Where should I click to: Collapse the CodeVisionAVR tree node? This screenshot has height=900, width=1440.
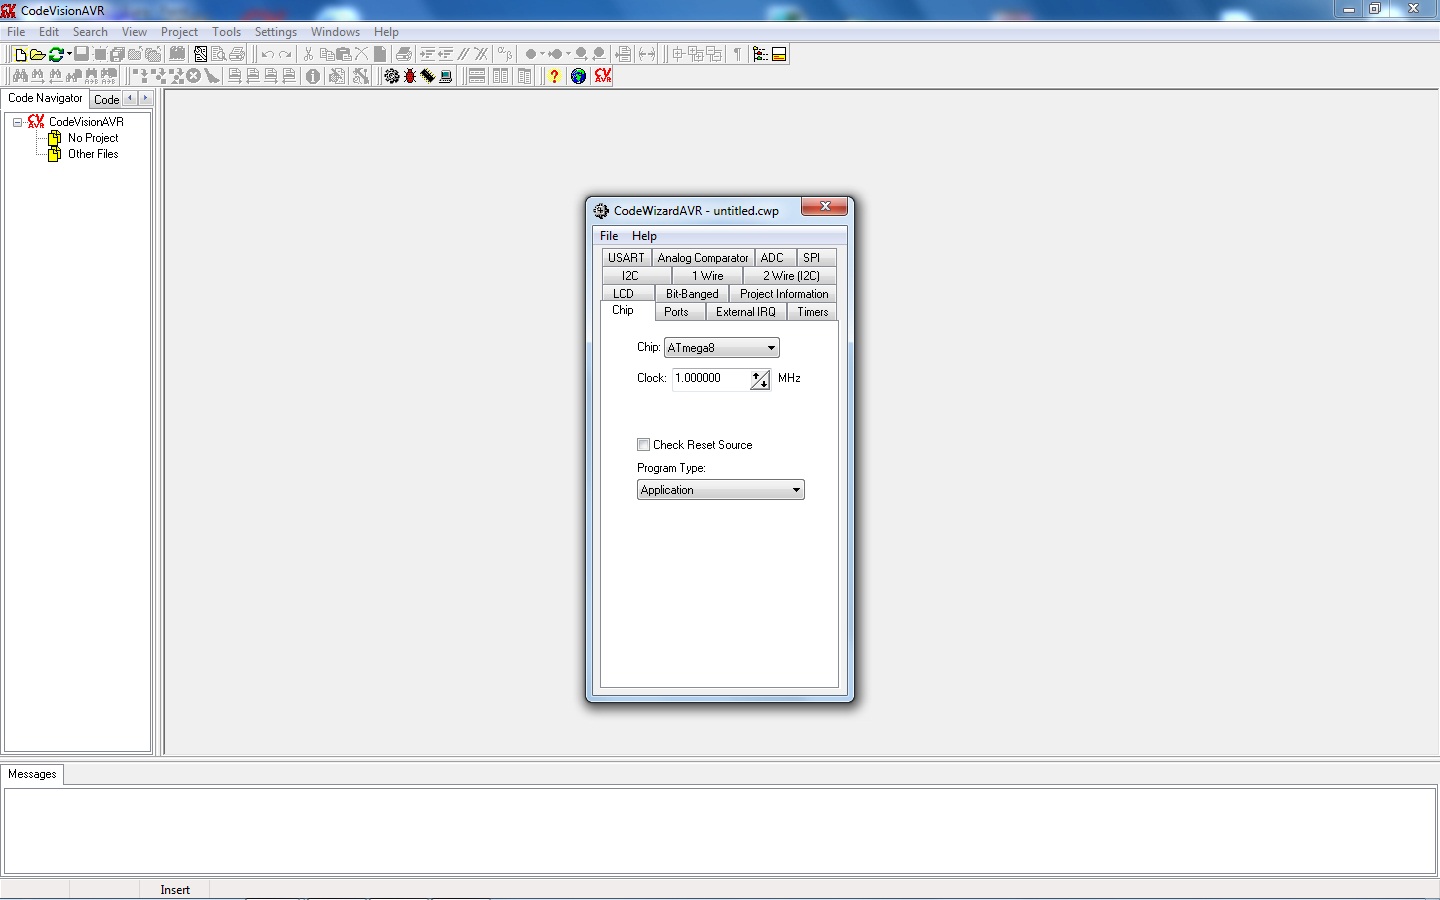(17, 122)
